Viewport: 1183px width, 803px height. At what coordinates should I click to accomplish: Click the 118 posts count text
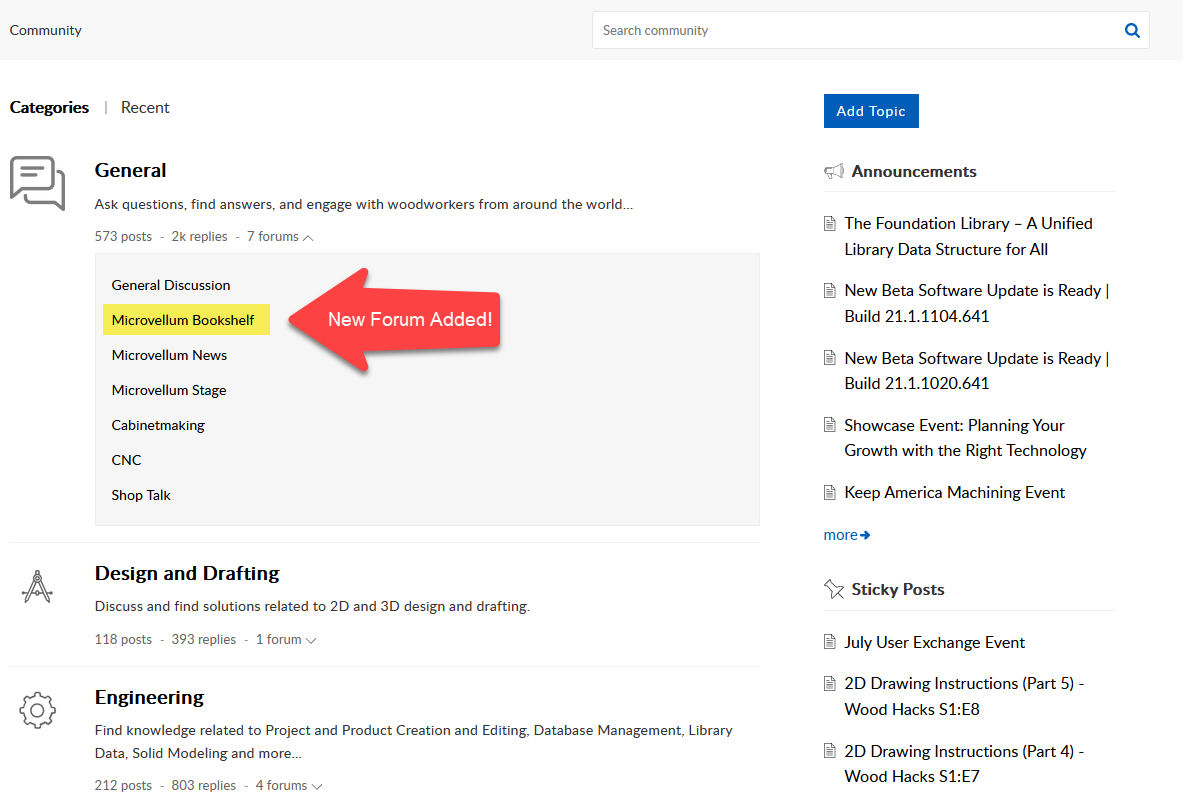(x=123, y=640)
